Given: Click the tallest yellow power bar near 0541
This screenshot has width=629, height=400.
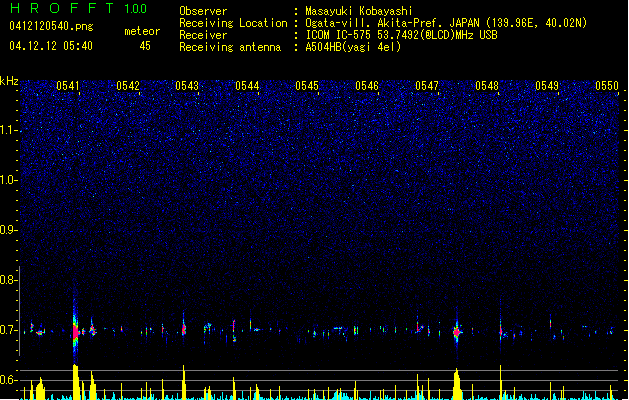Looking at the screenshot, I should point(75,382).
